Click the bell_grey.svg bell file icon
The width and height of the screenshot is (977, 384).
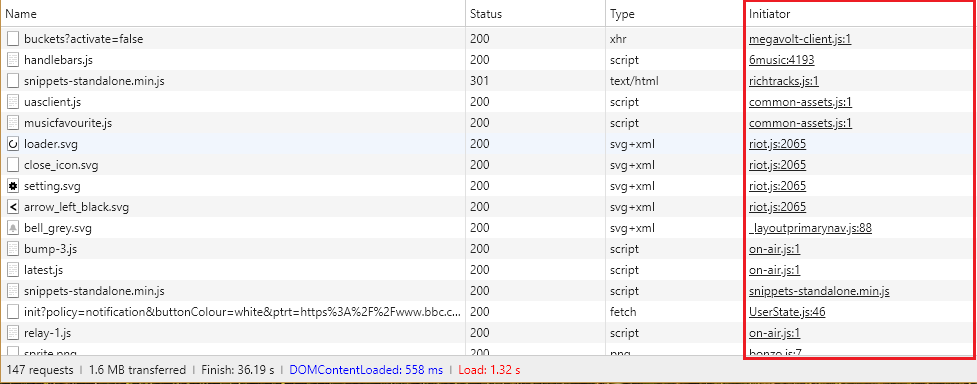[12, 228]
